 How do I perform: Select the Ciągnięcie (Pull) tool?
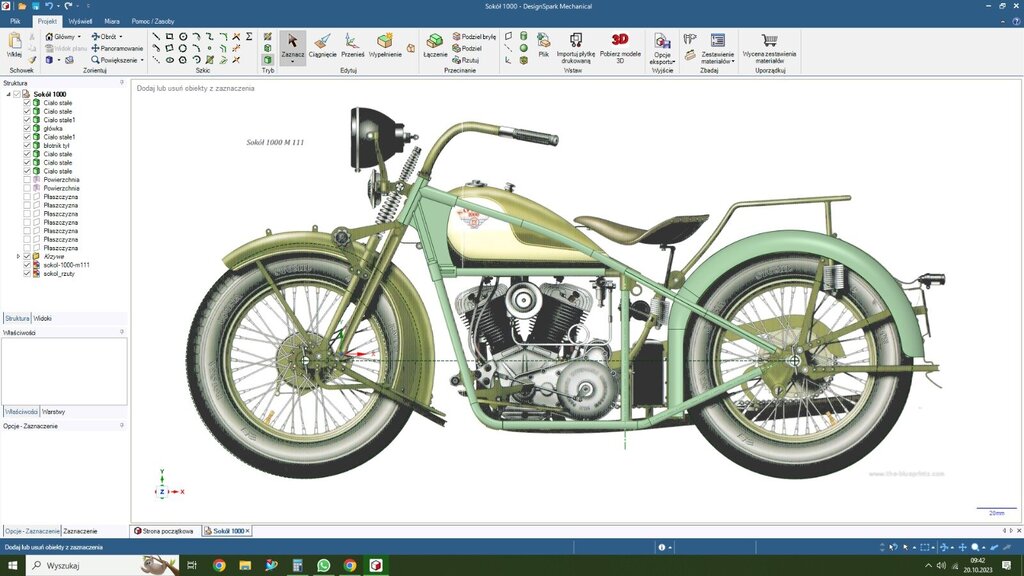(x=322, y=45)
